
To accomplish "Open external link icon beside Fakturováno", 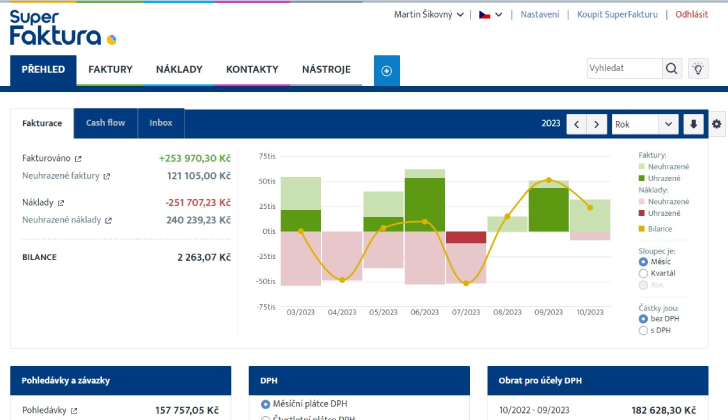I will coord(78,158).
